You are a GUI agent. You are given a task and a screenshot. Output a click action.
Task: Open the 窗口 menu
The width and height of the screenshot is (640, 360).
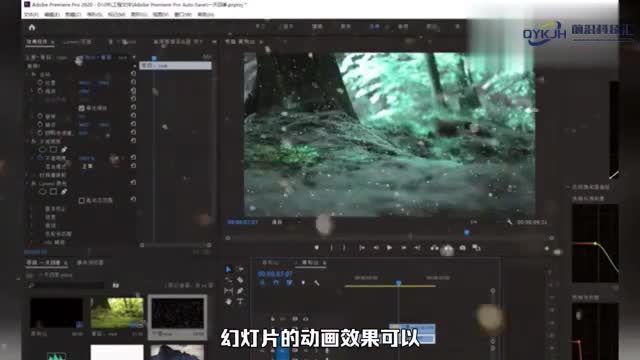(x=183, y=15)
